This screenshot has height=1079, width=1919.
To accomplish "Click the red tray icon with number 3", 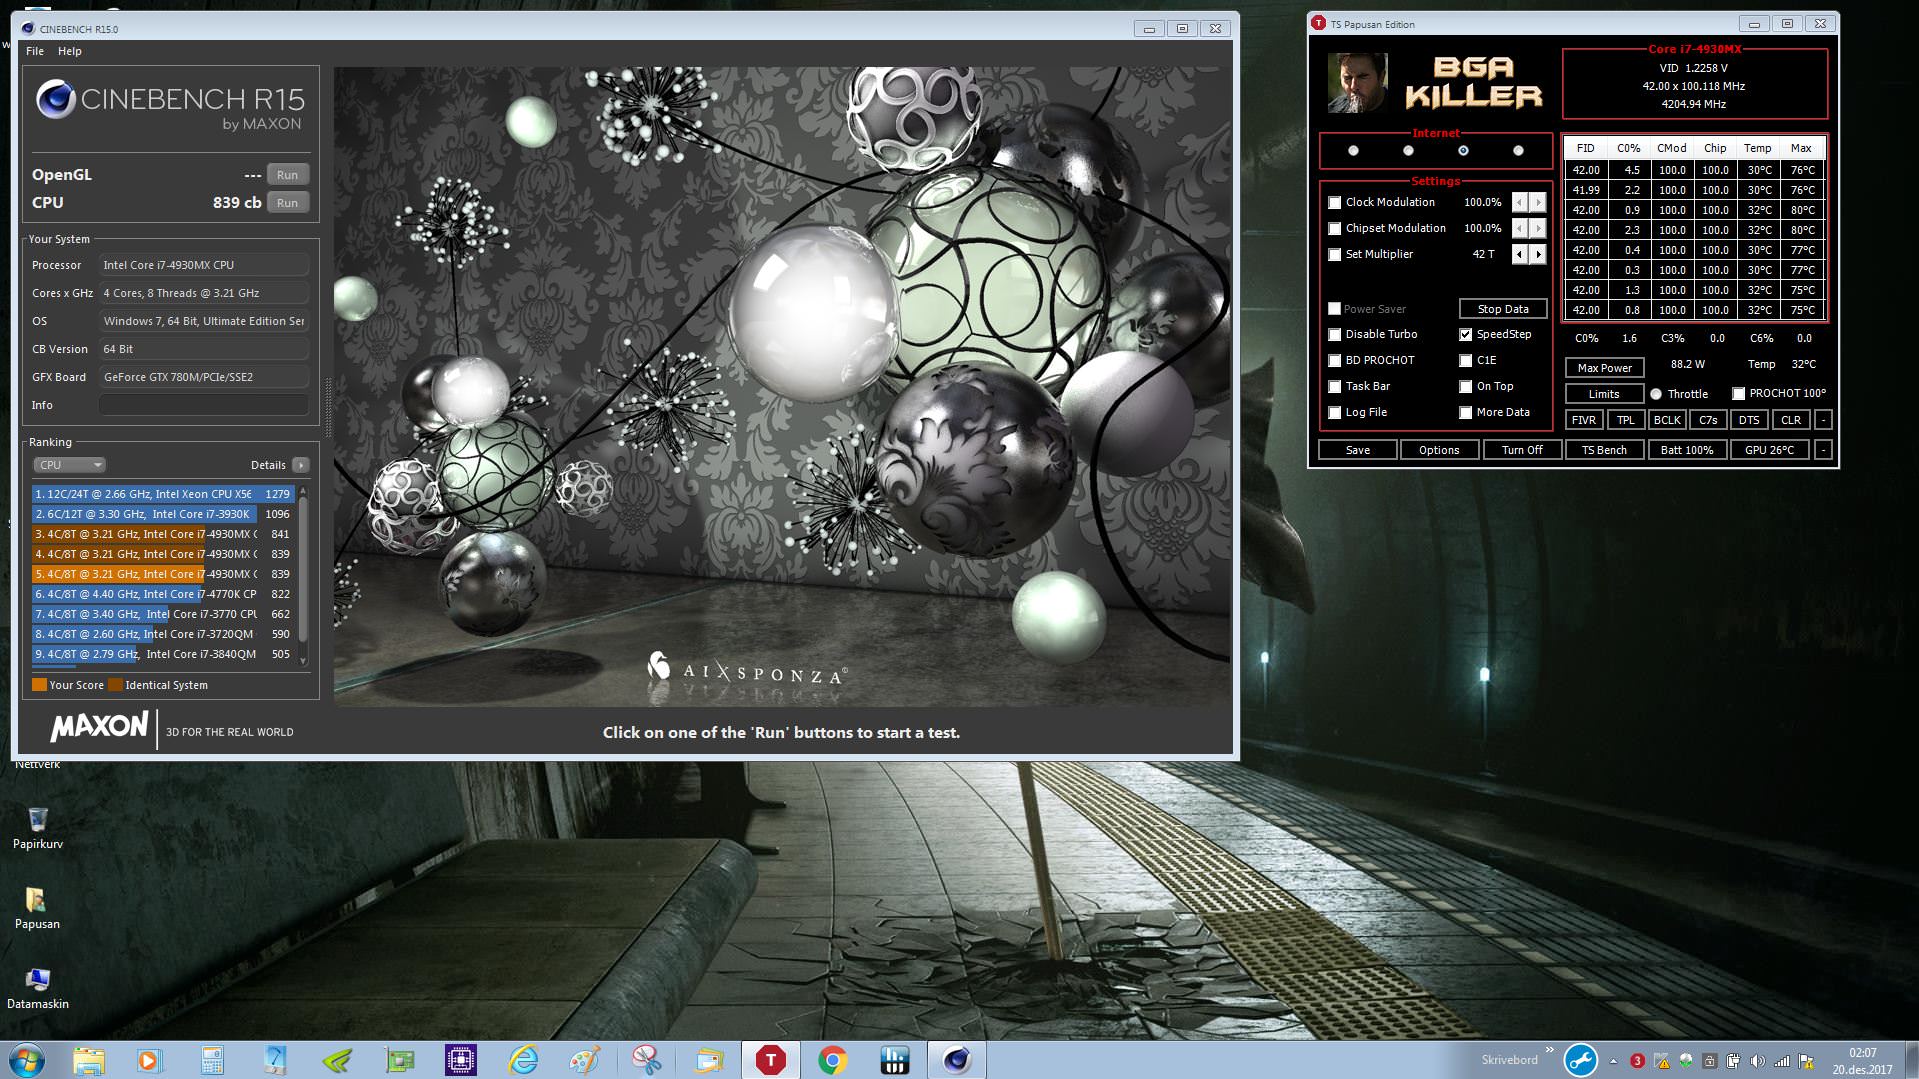I will click(1637, 1061).
